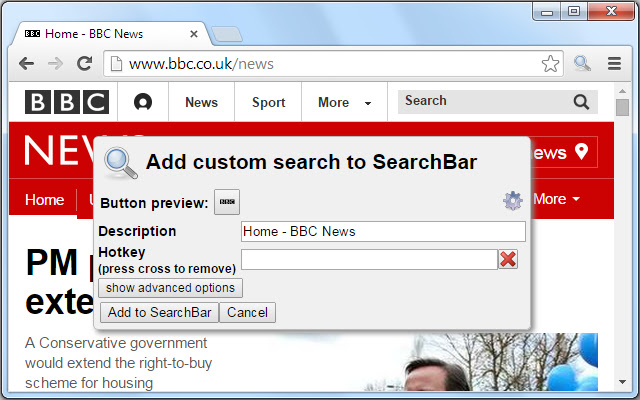Screen dimensions: 640x400
Task: Show advanced options
Action: coord(170,288)
